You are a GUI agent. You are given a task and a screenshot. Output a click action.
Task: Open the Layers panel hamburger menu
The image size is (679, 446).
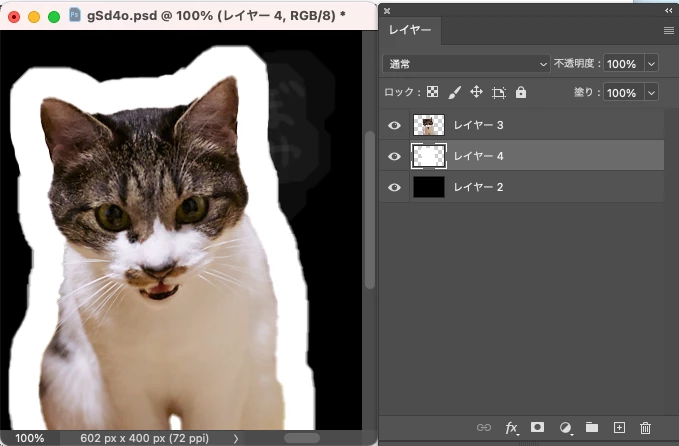point(669,30)
